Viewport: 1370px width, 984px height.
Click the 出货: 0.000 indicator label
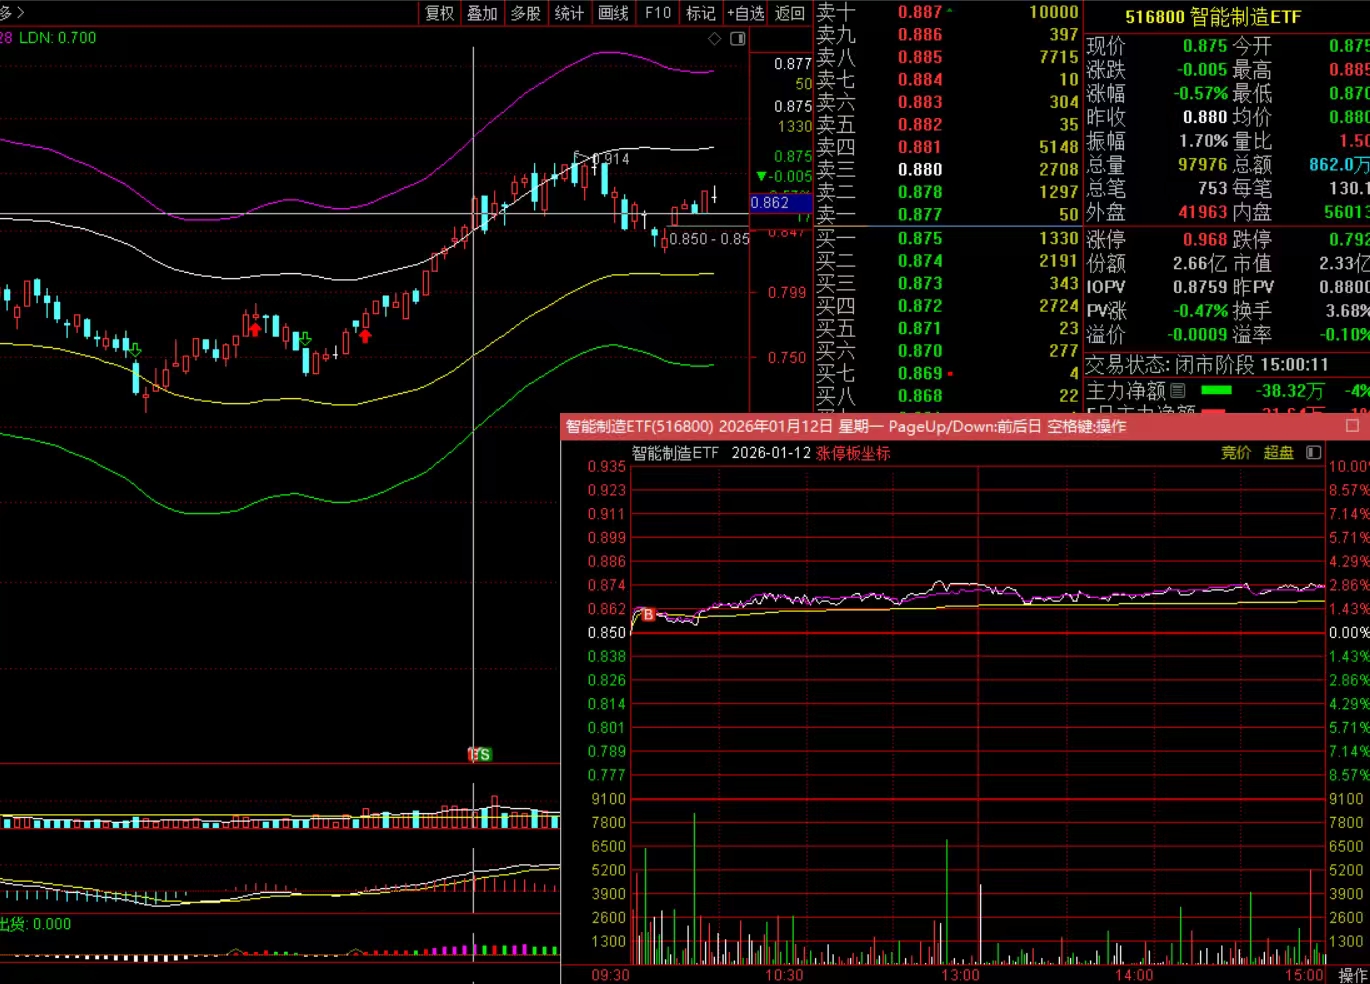[36, 924]
